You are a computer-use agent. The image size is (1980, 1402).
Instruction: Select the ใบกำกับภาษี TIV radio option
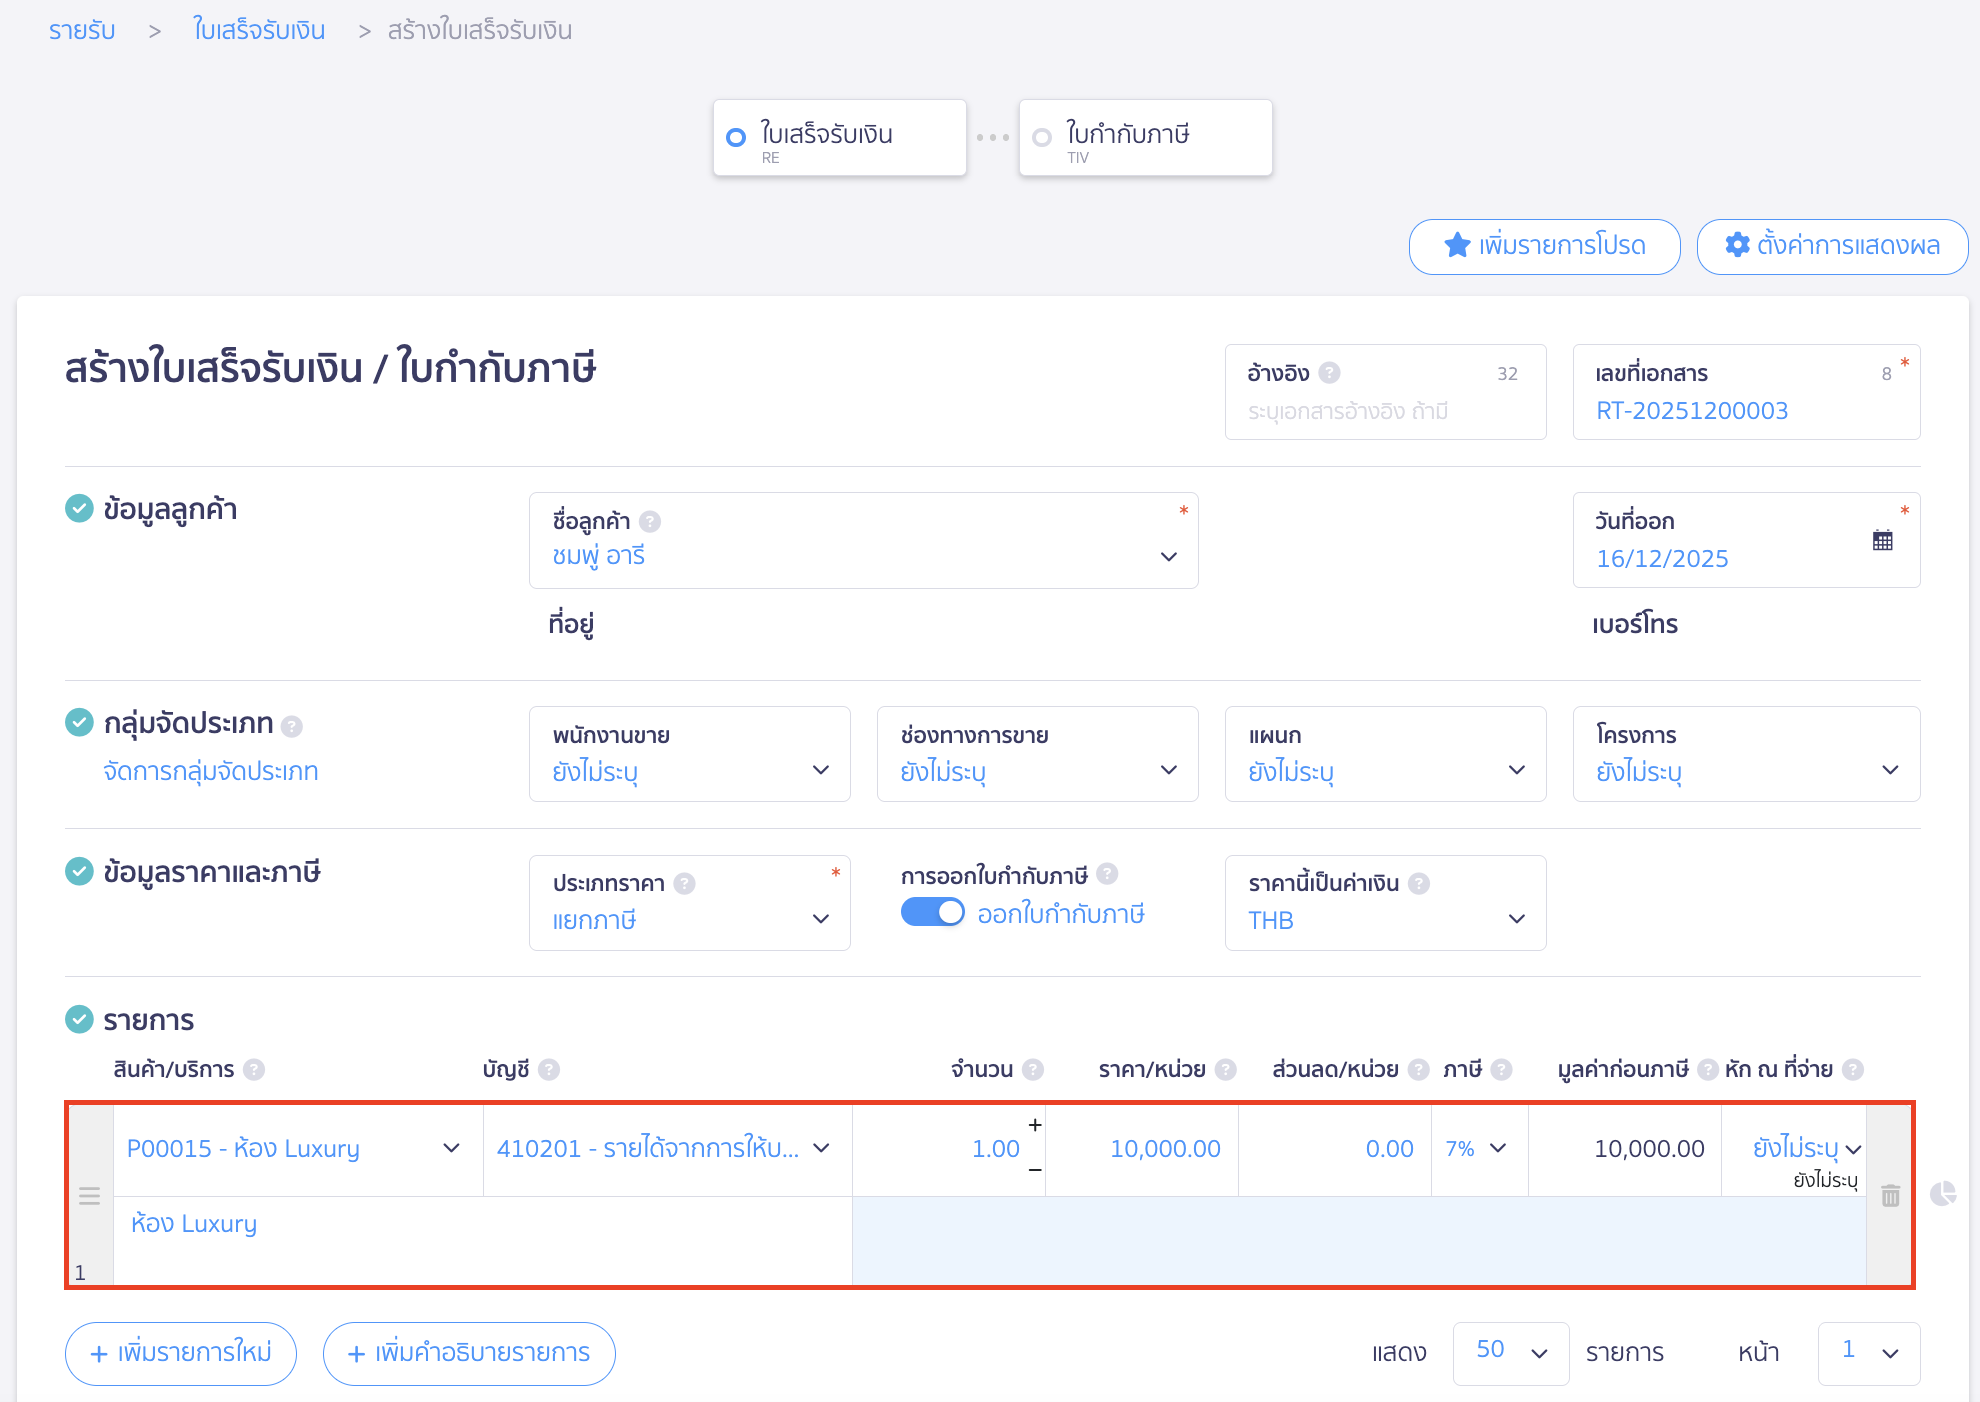[1042, 138]
